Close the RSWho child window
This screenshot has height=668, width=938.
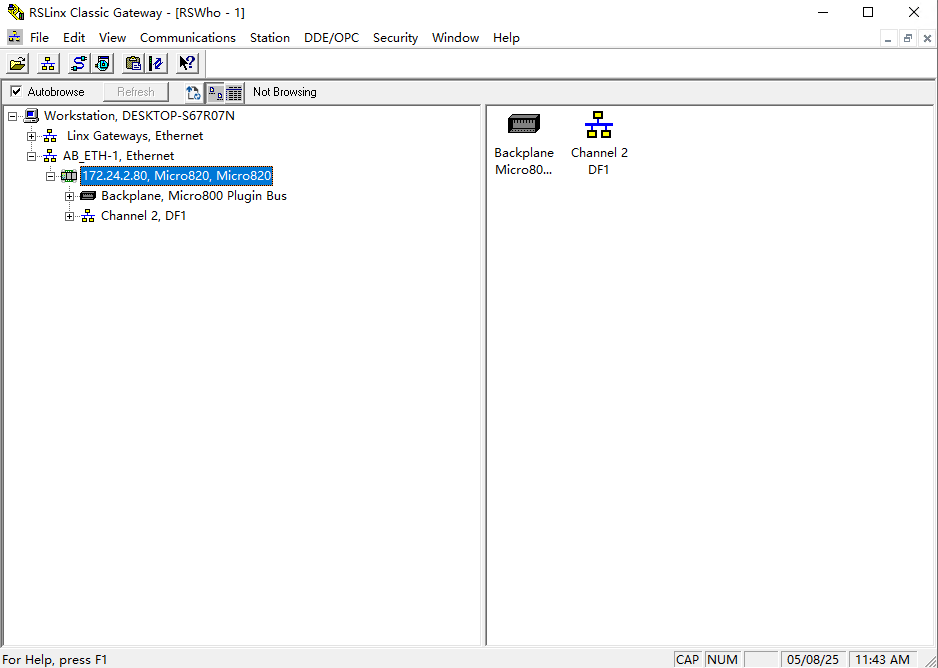[927, 39]
